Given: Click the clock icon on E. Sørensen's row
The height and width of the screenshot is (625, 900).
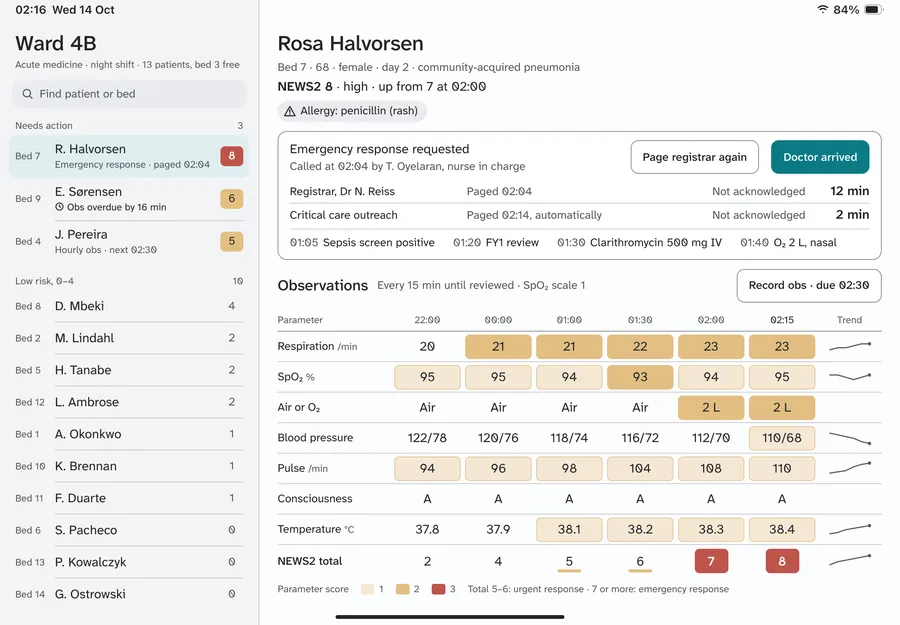Looking at the screenshot, I should pyautogui.click(x=59, y=207).
